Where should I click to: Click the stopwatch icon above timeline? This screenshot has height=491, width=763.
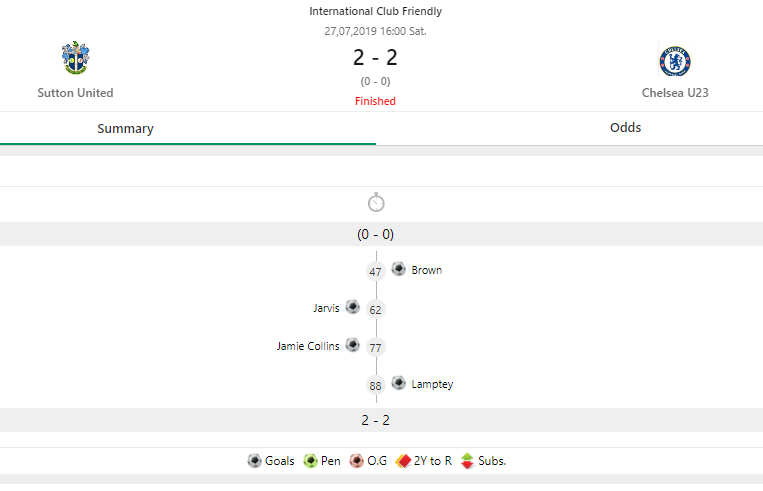376,203
